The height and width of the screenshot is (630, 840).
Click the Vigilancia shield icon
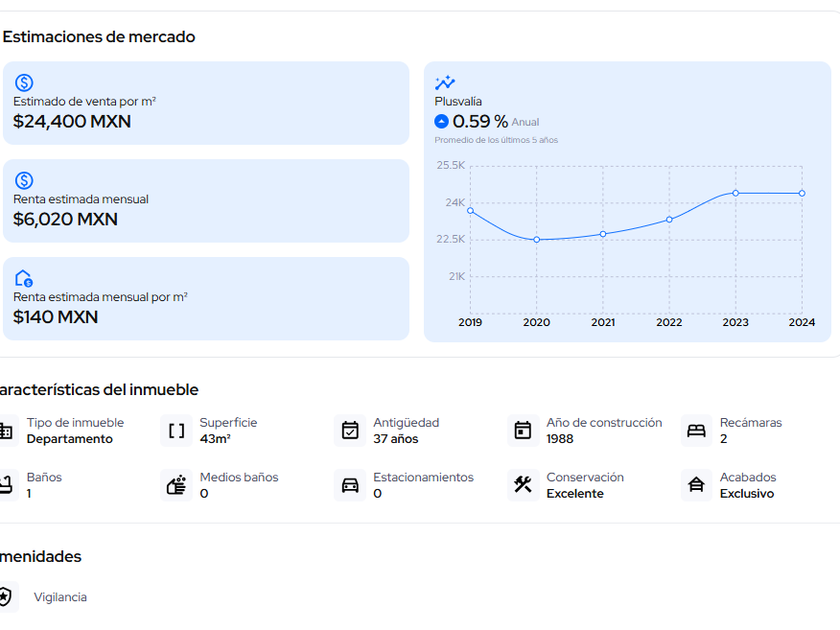coord(5,597)
